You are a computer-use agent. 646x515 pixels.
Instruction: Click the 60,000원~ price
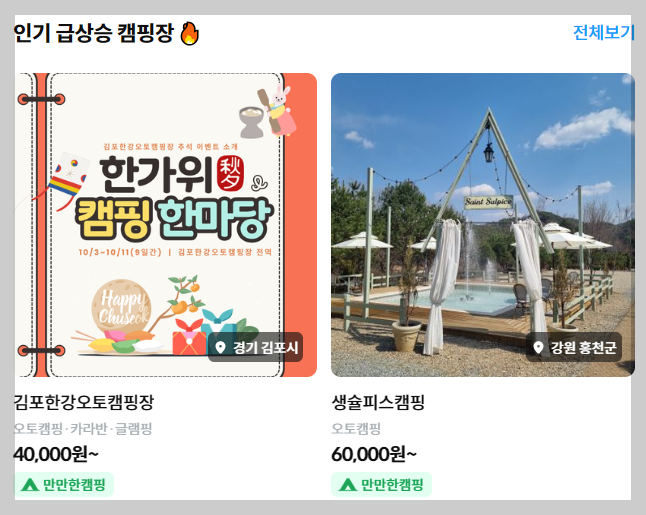(374, 454)
